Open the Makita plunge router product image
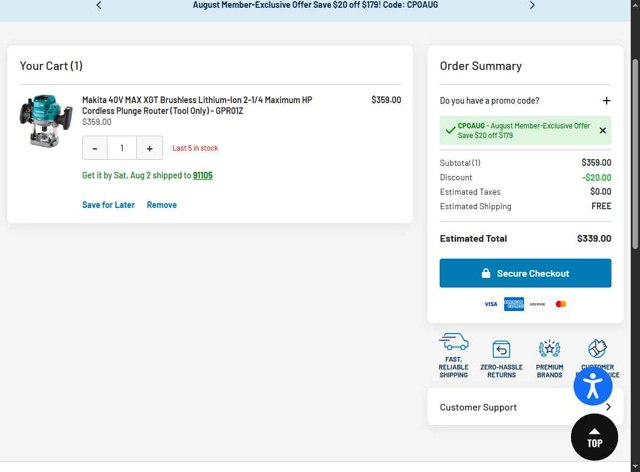 [46, 121]
